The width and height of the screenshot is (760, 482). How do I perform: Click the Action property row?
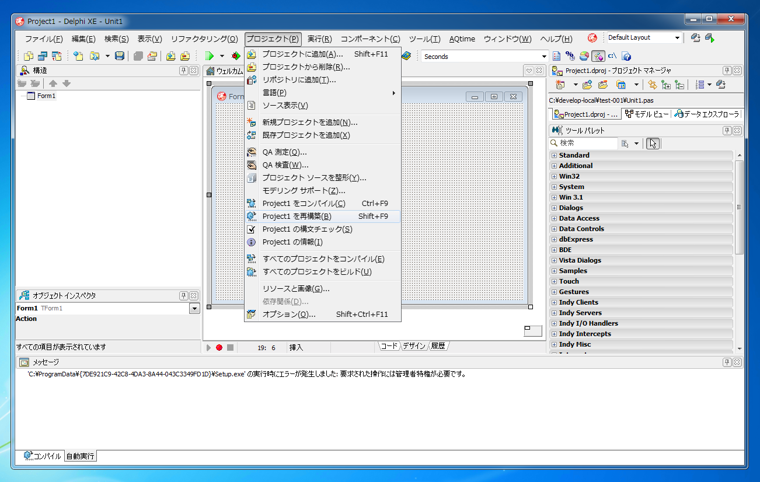click(x=108, y=319)
